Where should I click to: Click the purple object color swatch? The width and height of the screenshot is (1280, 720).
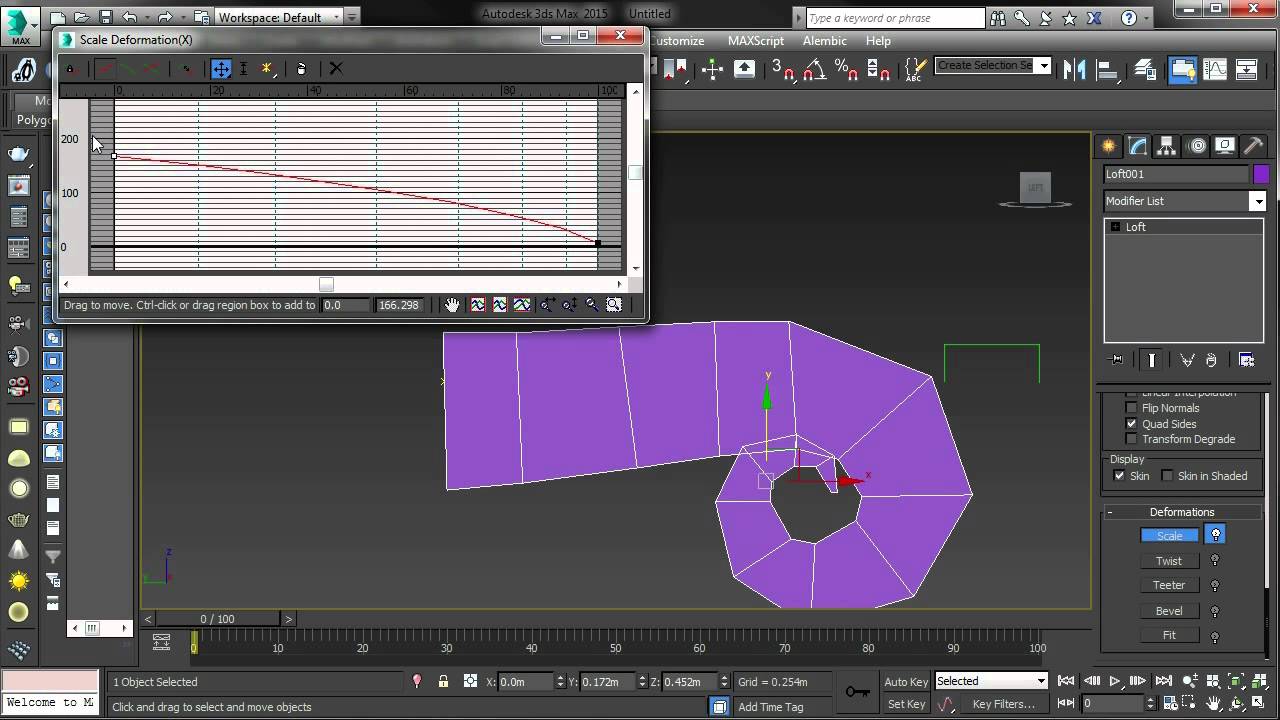(x=1261, y=174)
